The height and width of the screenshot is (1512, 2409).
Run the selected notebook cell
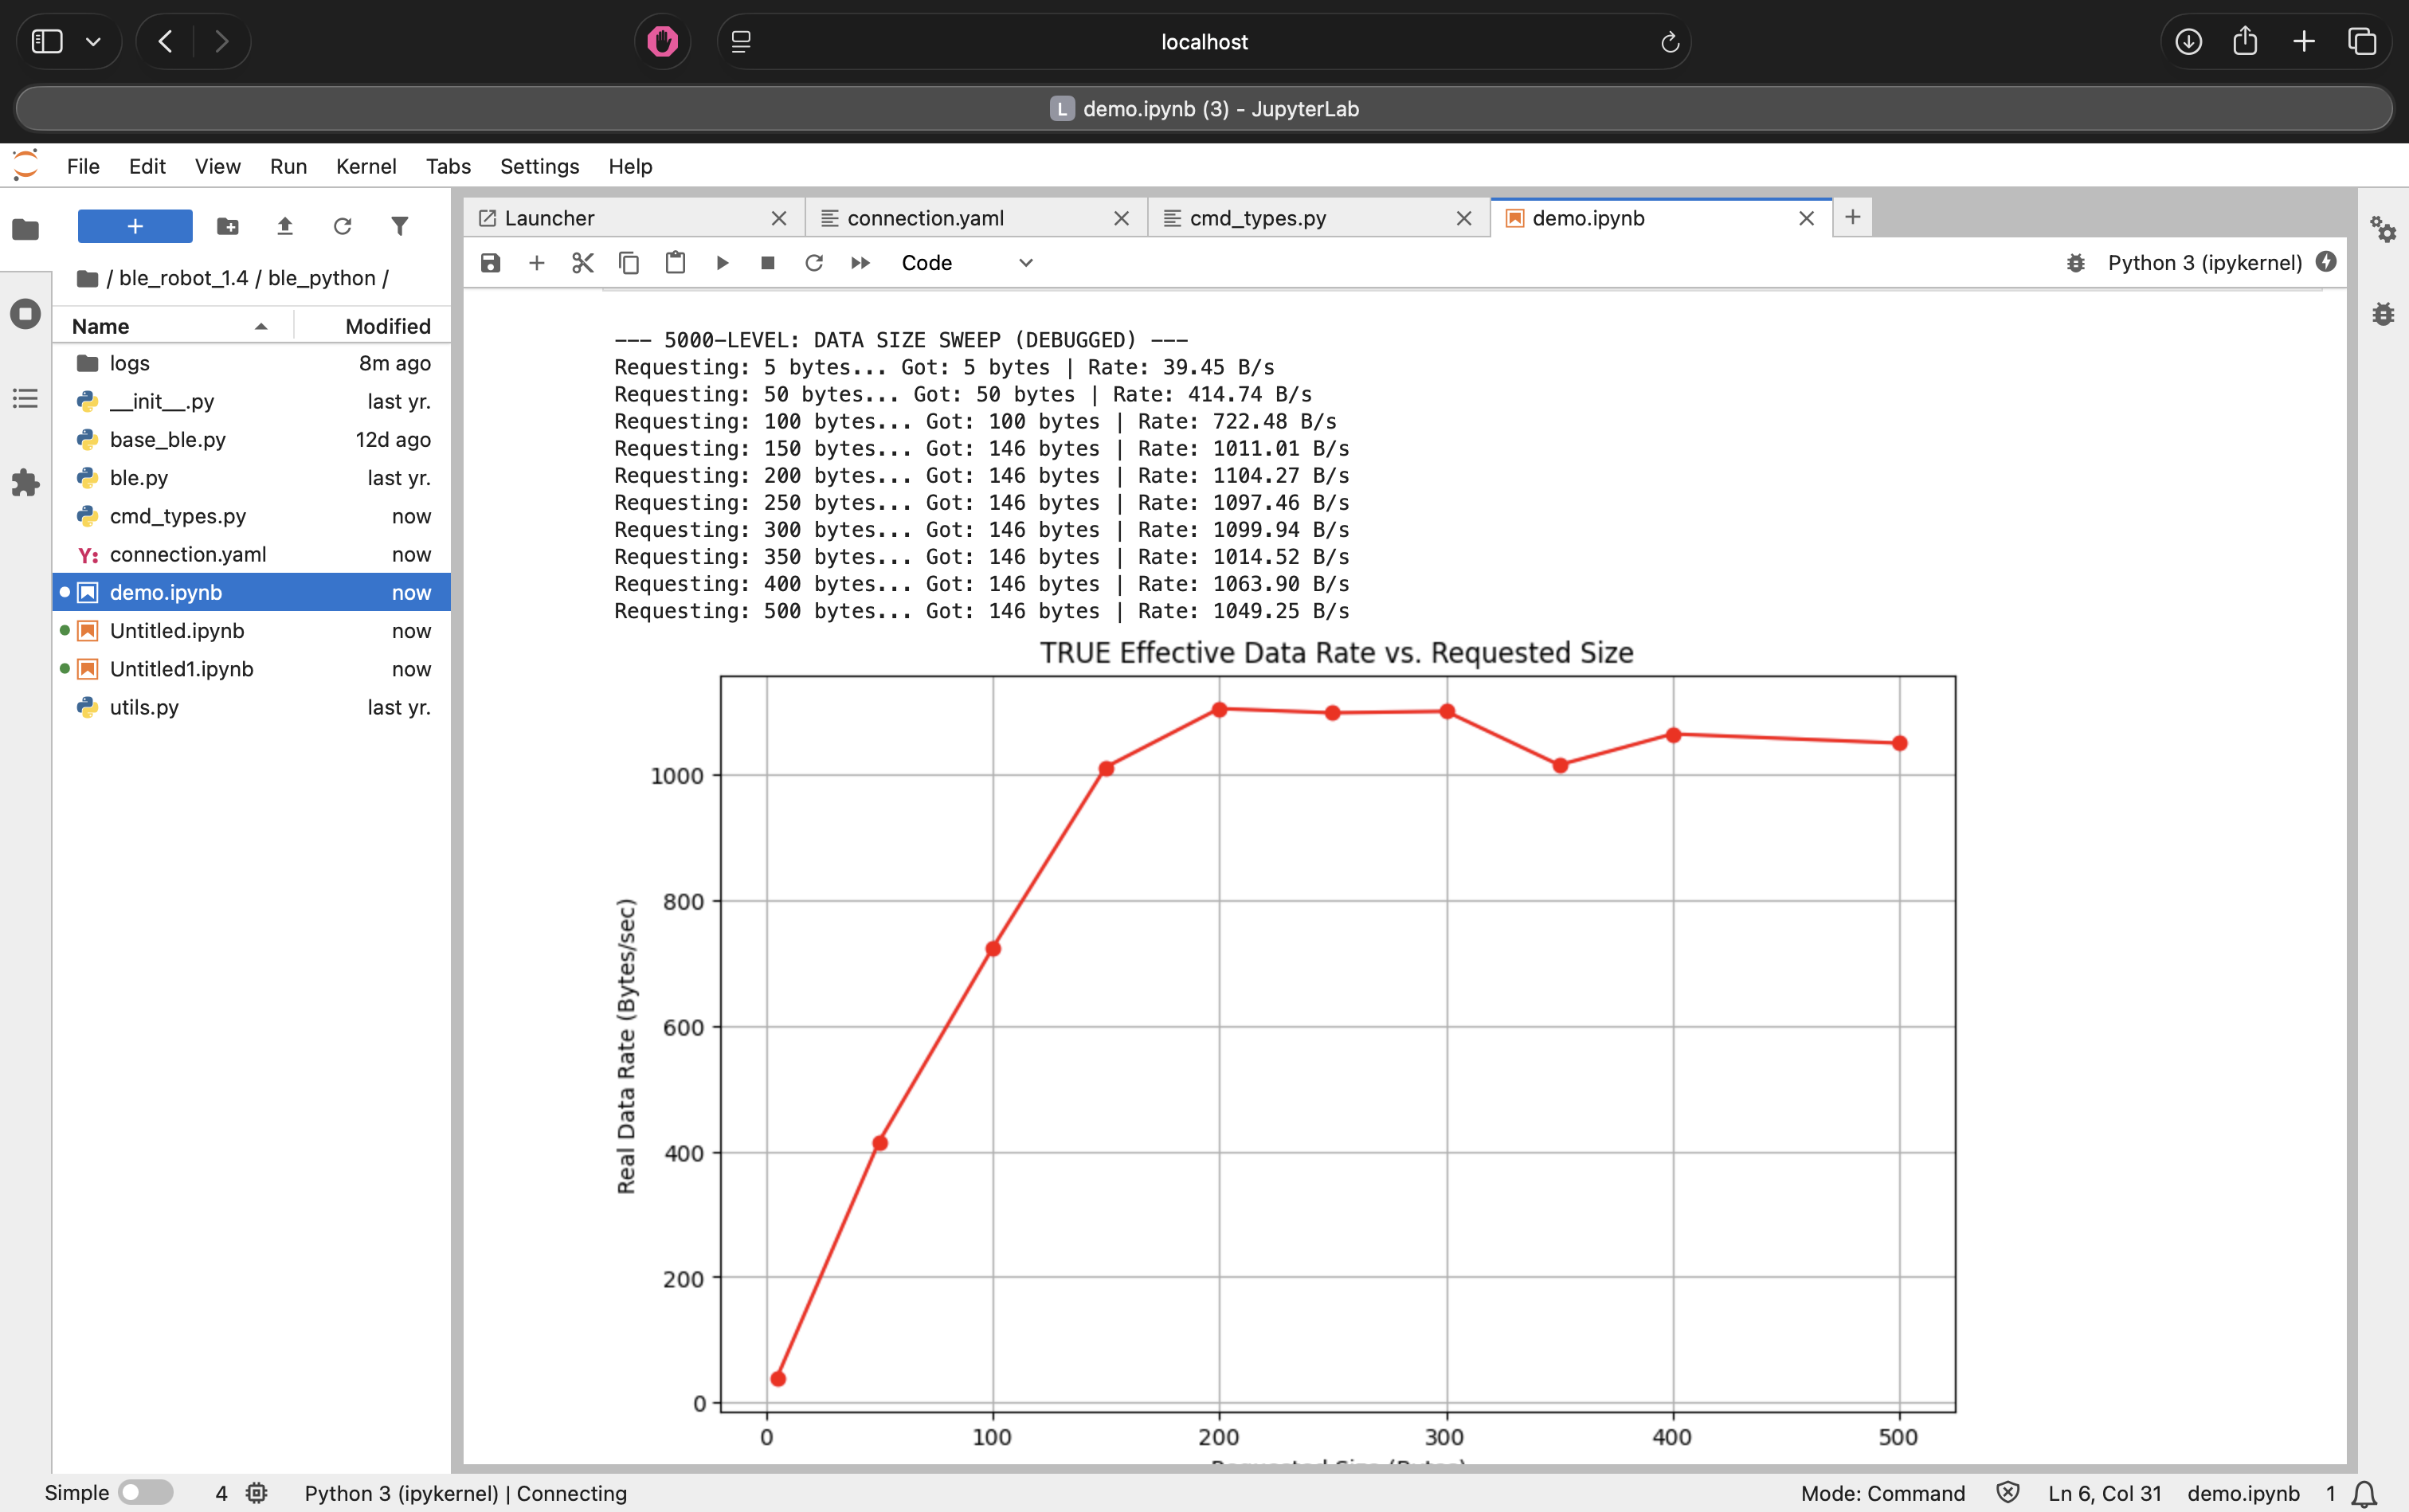pos(722,263)
